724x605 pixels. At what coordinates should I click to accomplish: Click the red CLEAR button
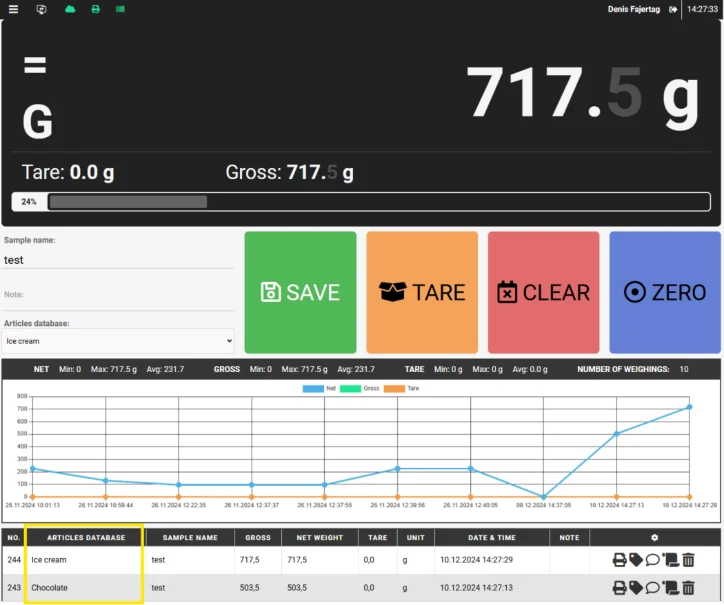pos(543,292)
